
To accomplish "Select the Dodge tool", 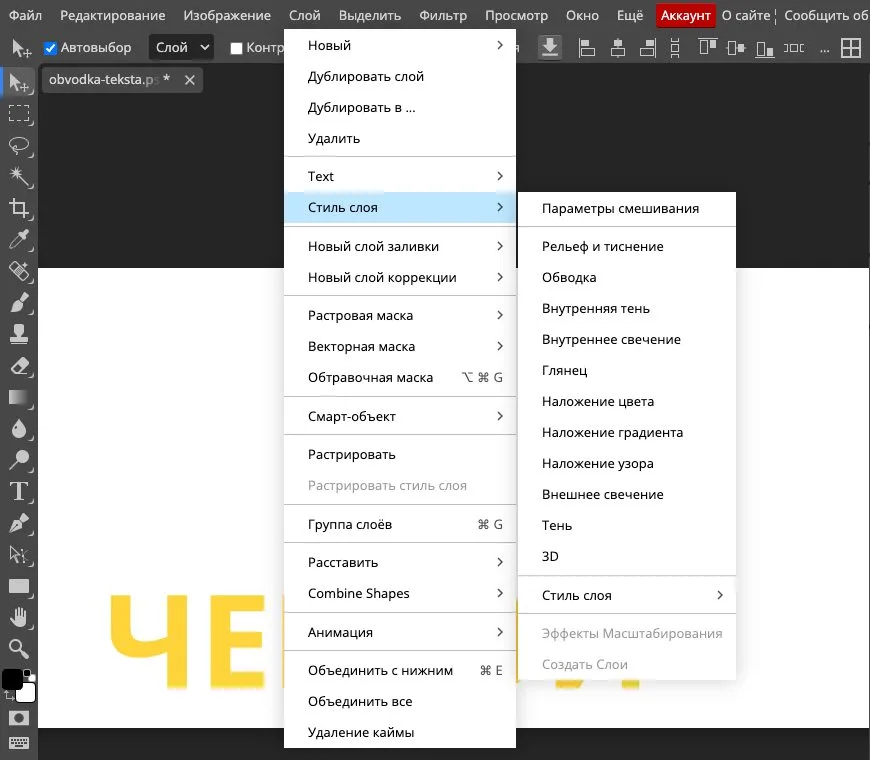I will click(19, 460).
